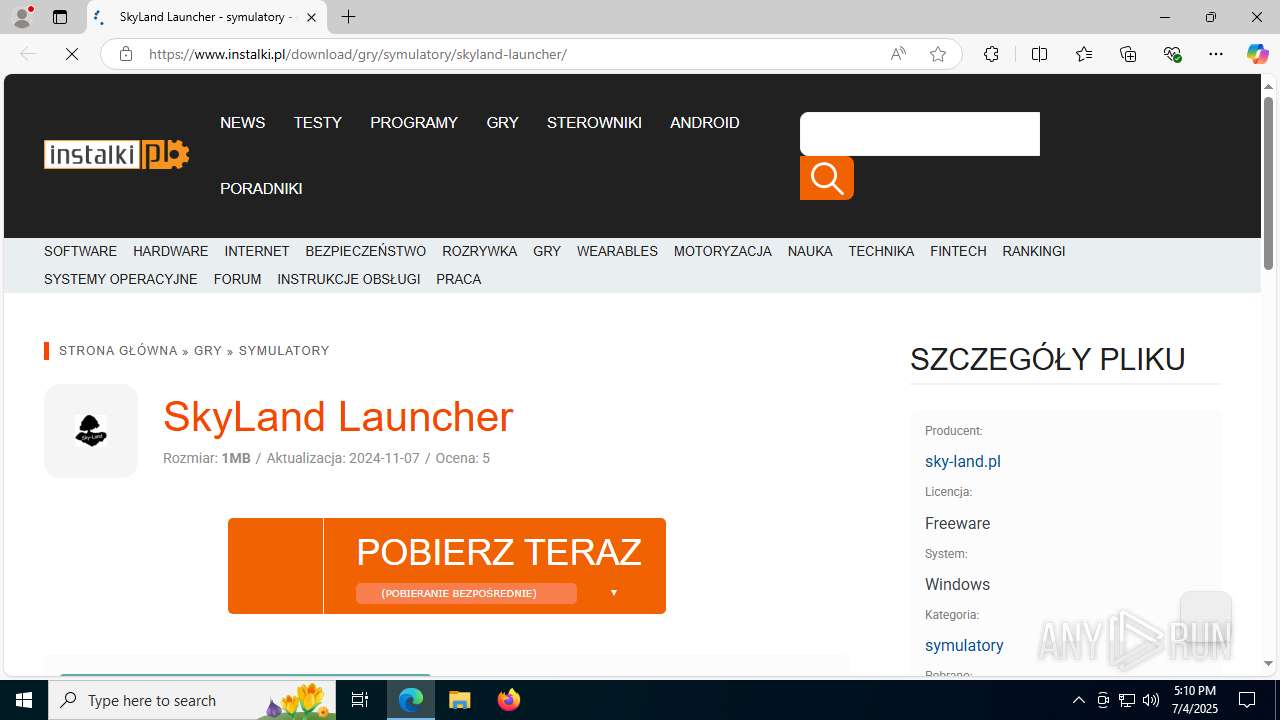This screenshot has height=720, width=1280.
Task: Stop page loading with the X button
Action: [72, 54]
